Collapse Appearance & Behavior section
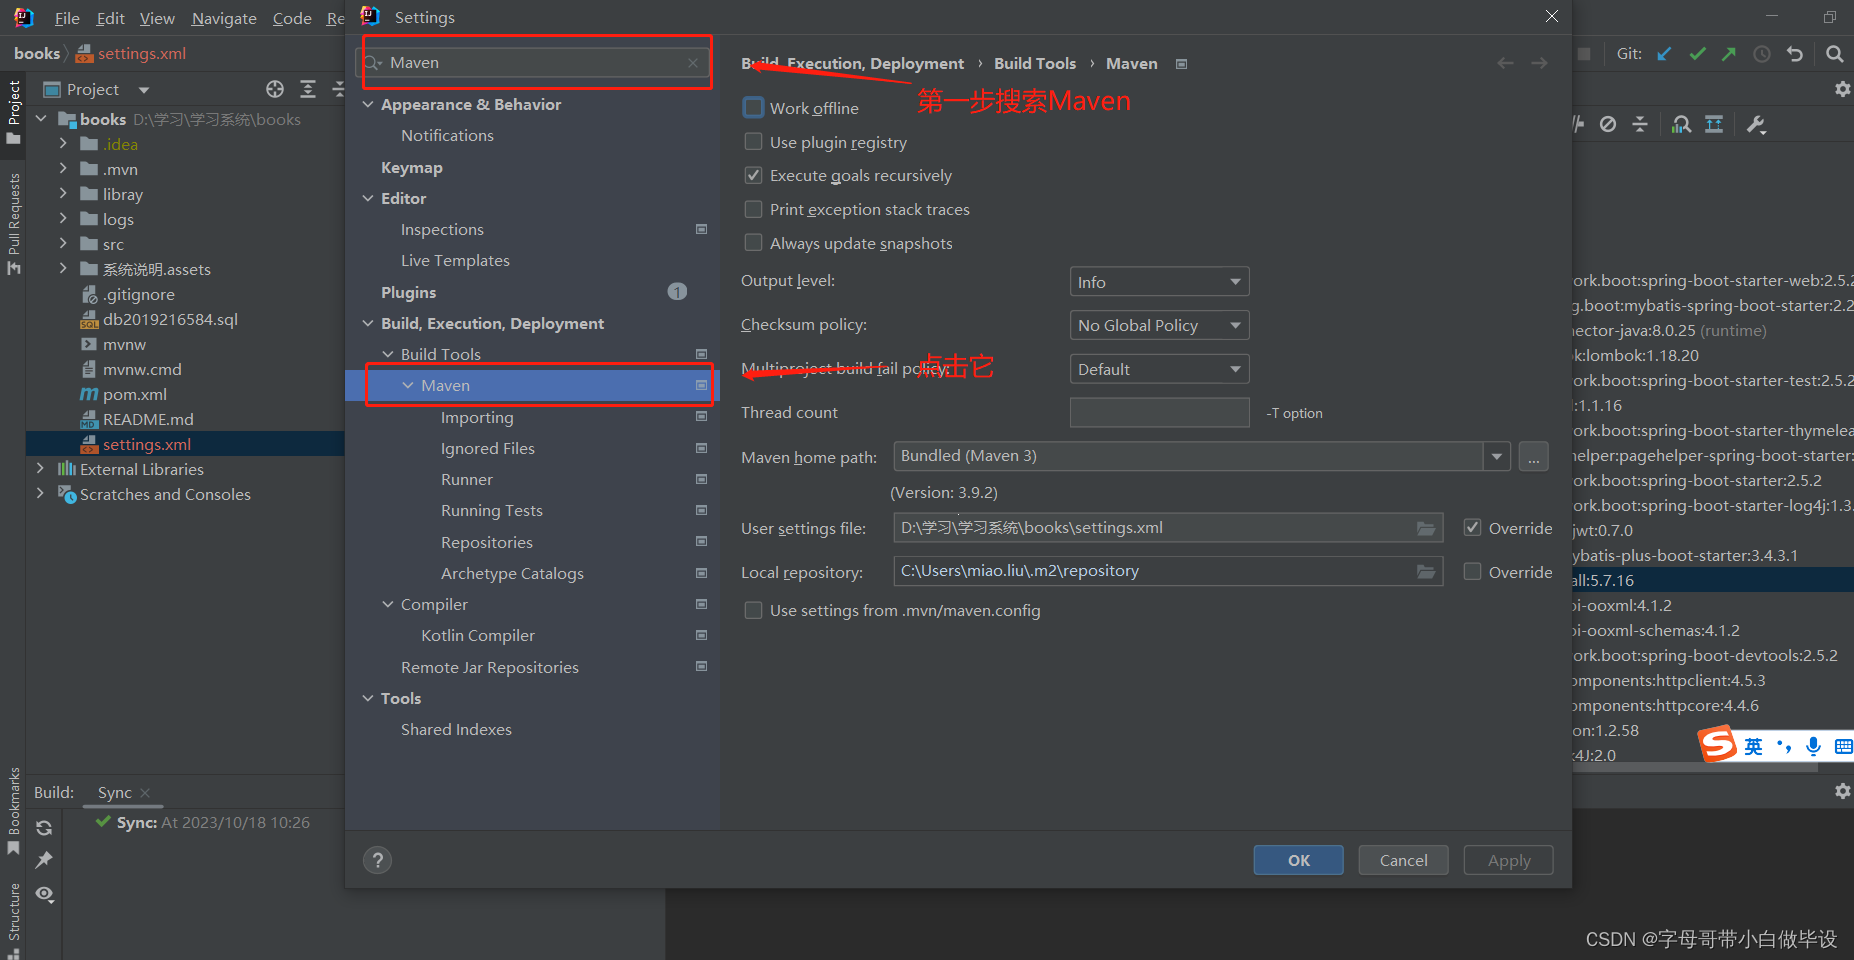Viewport: 1854px width, 960px height. [368, 104]
